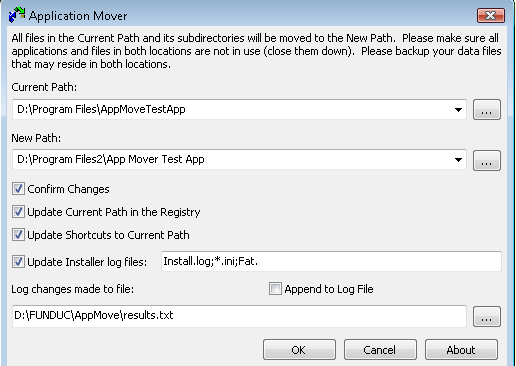Click inside the Current Path combo box

239,109
